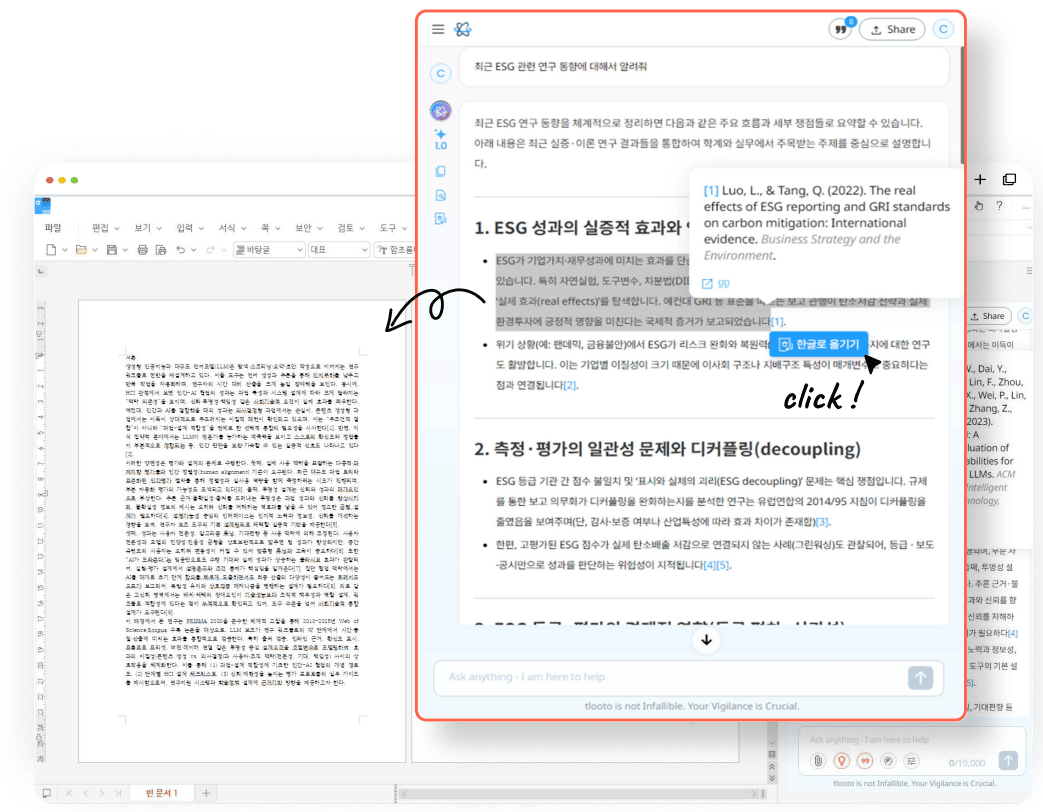The image size is (1043, 812).
Task: Open the 보안 menu in Hangul editor
Action: coord(309,228)
